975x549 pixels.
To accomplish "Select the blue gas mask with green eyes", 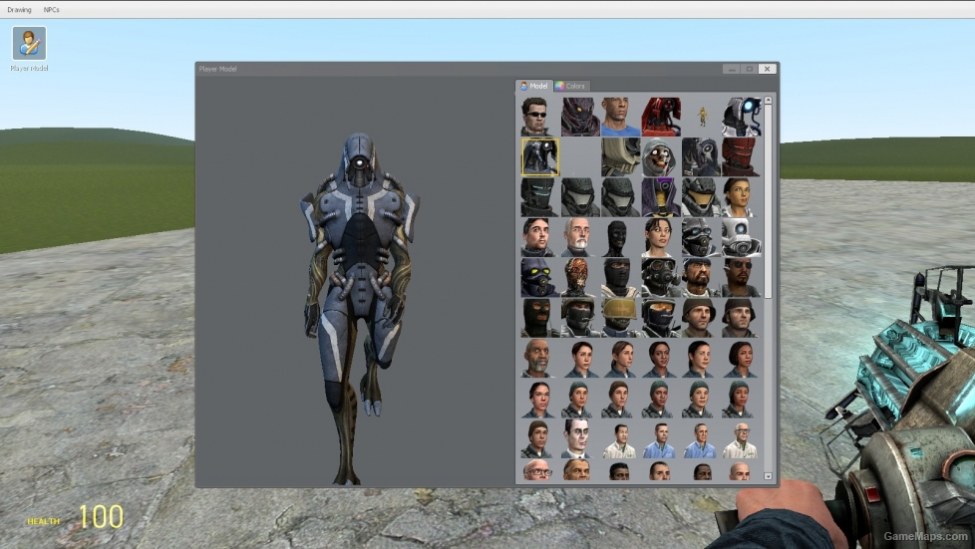I will (538, 277).
